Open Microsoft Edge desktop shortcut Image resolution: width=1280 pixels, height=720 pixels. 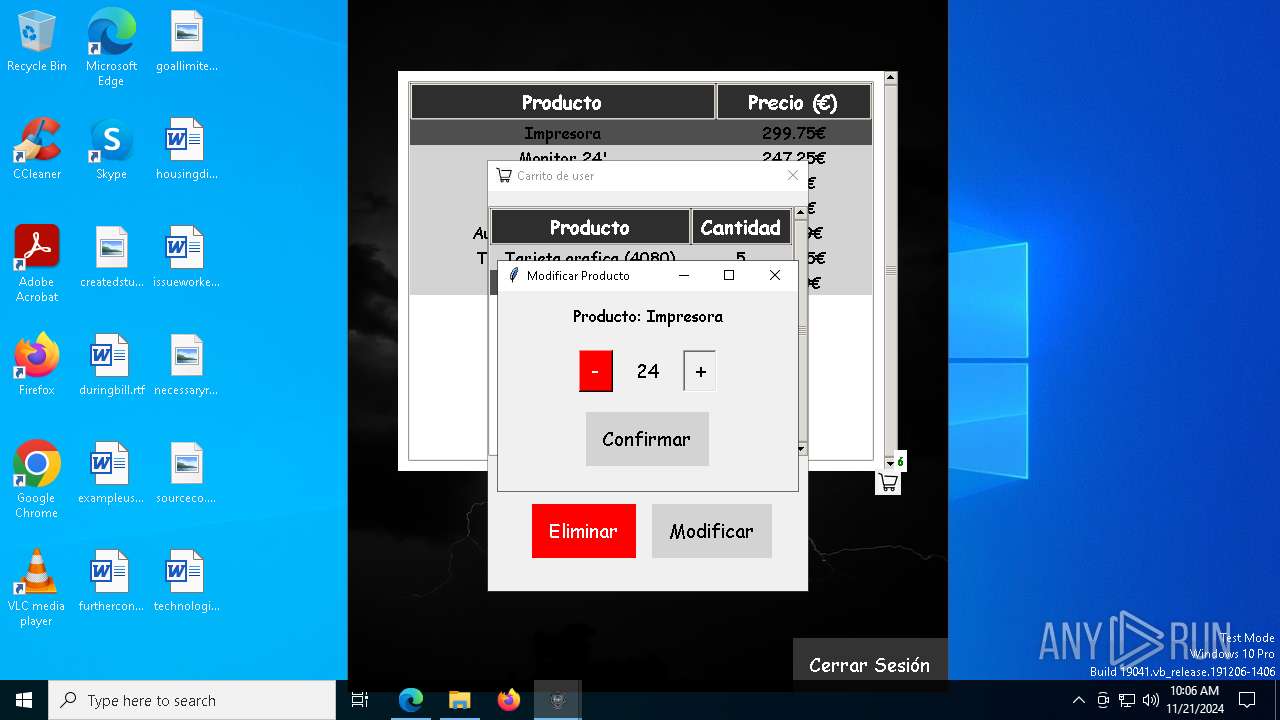click(111, 47)
